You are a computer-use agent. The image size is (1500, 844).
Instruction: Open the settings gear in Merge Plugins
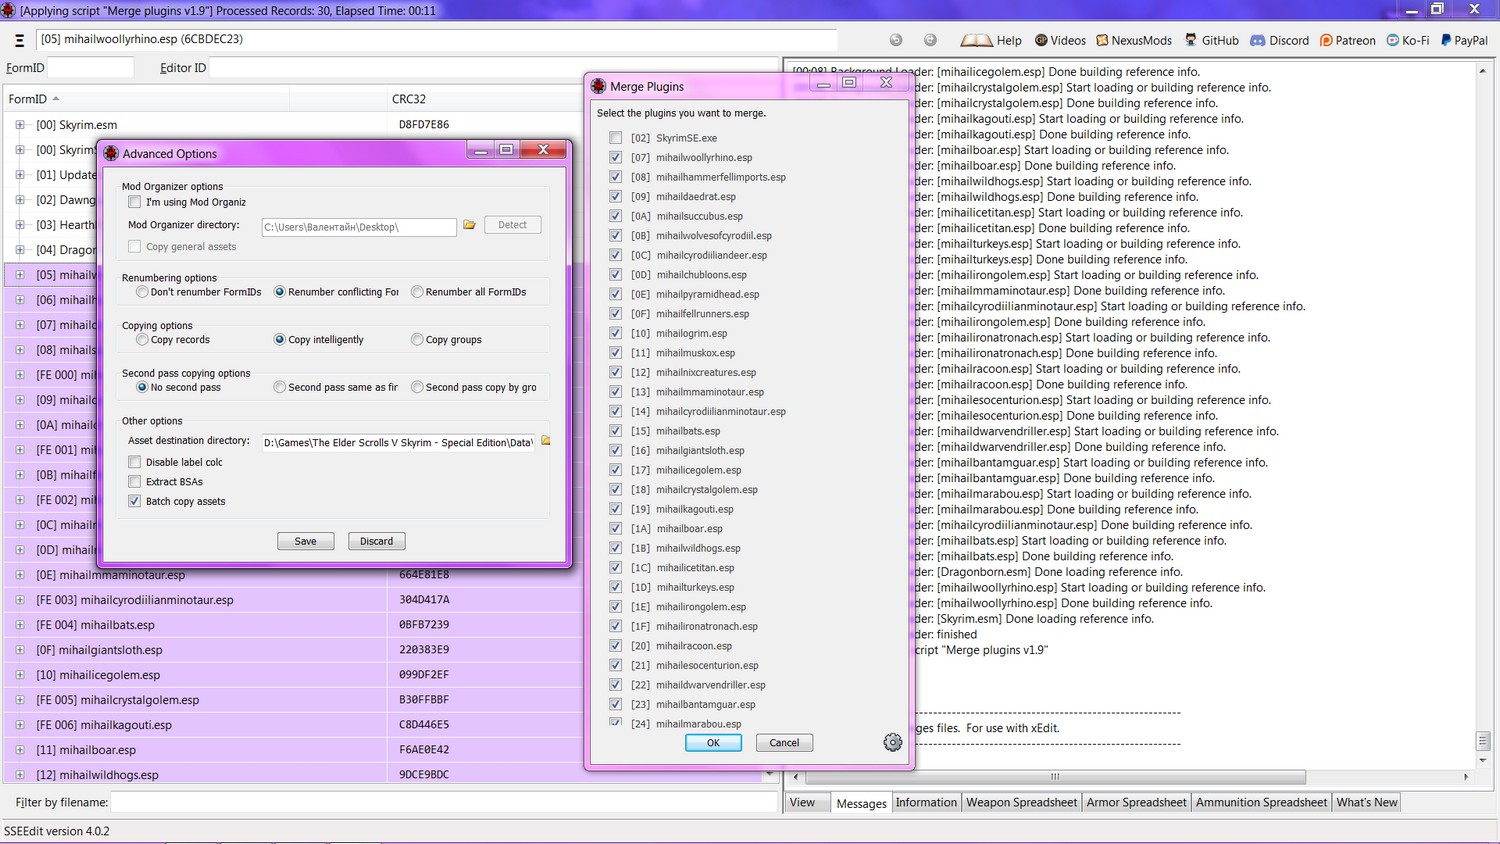(893, 742)
